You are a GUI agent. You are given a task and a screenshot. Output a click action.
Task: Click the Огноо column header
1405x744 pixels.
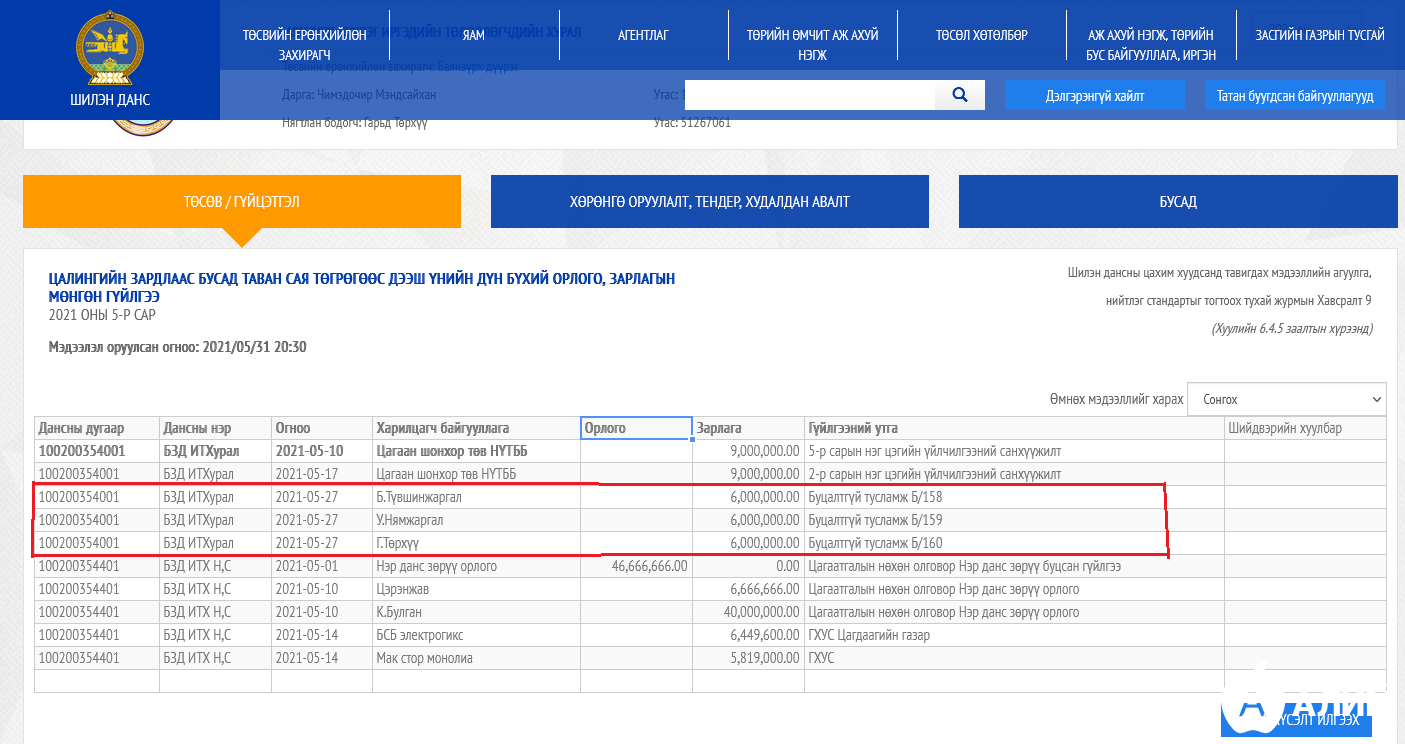(x=322, y=428)
